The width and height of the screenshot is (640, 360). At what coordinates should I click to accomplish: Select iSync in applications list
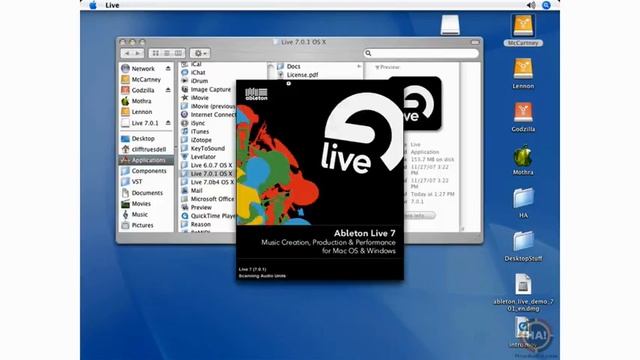(193, 123)
